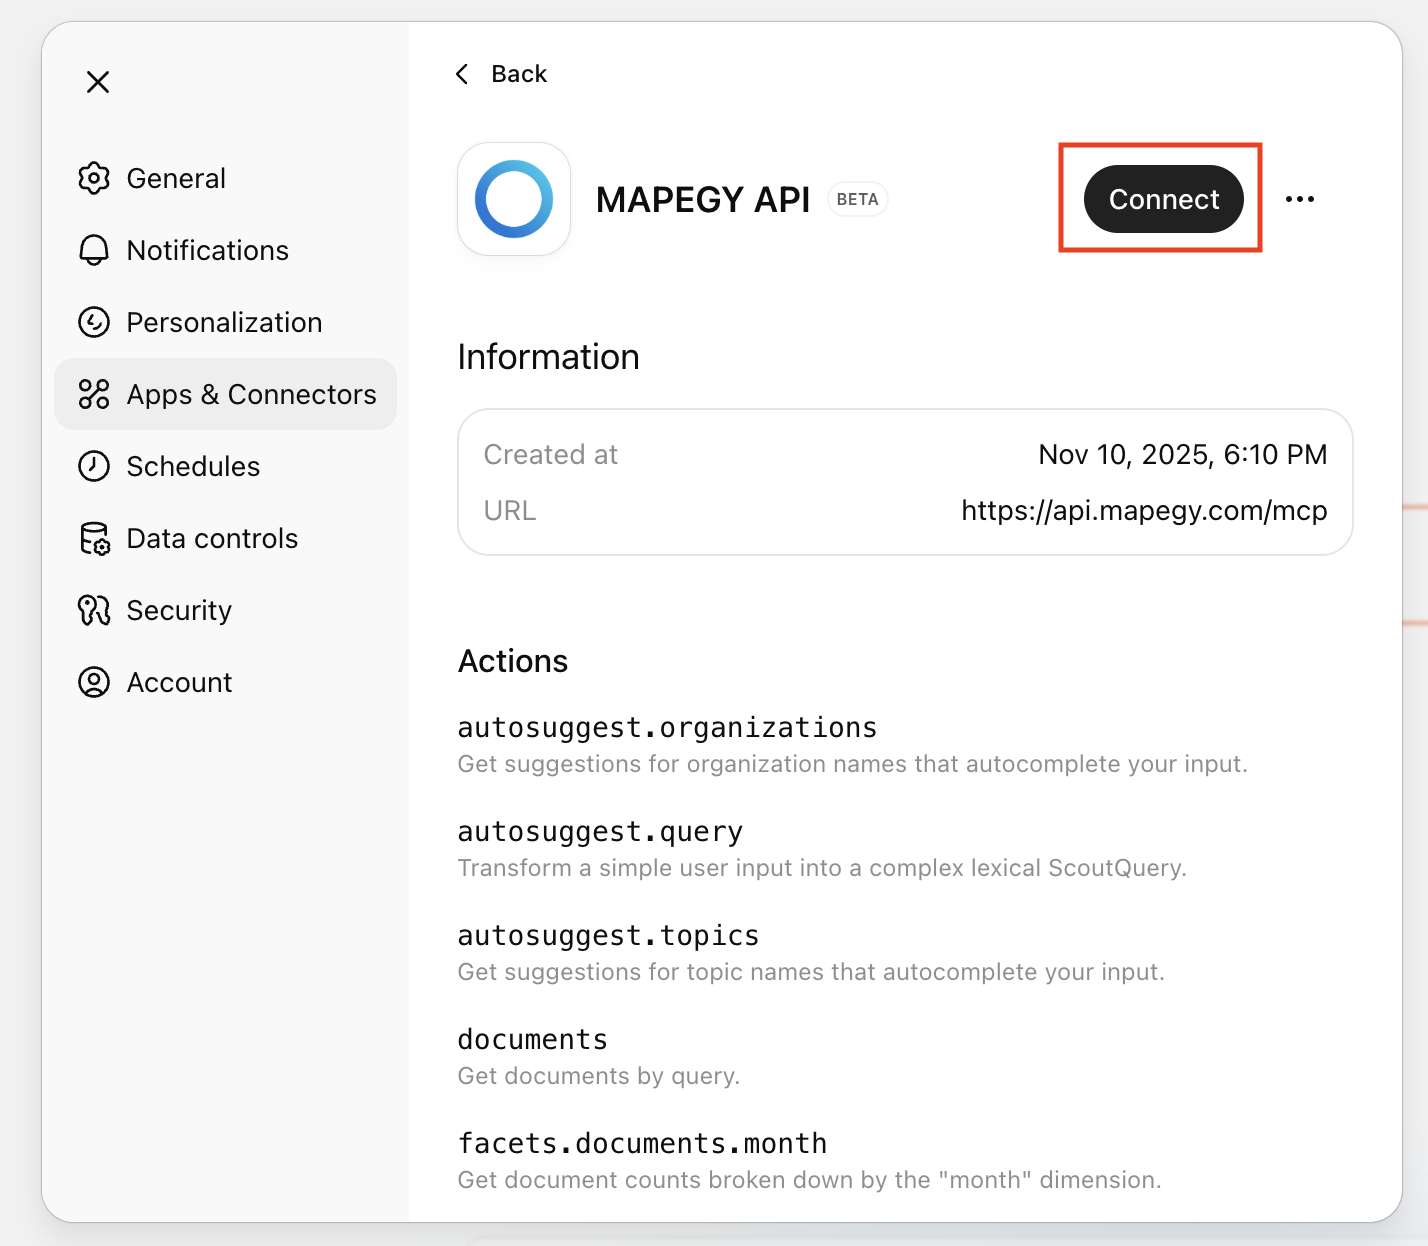Click the Security key icon

(94, 610)
